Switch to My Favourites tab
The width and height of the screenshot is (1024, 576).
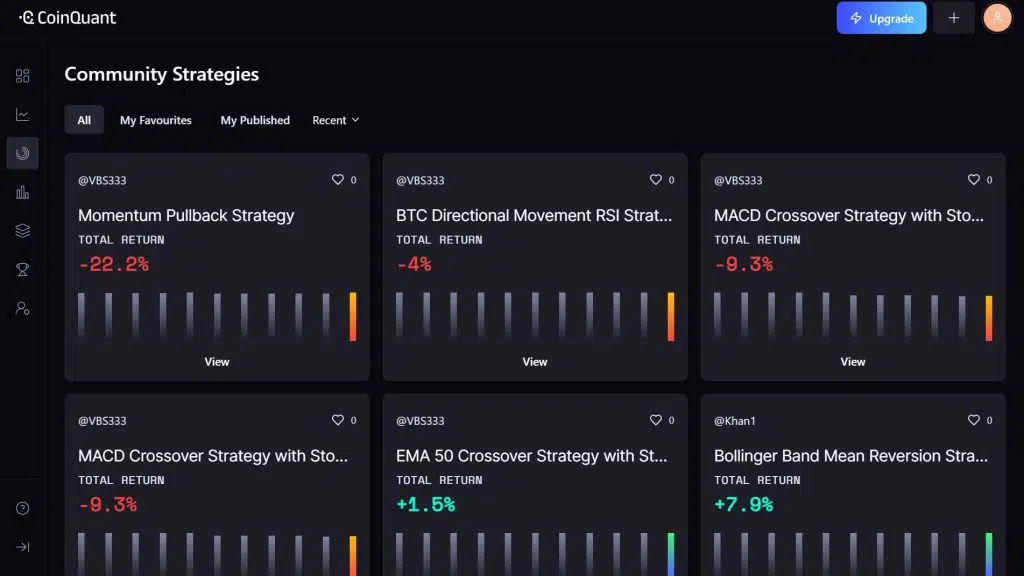coord(155,120)
